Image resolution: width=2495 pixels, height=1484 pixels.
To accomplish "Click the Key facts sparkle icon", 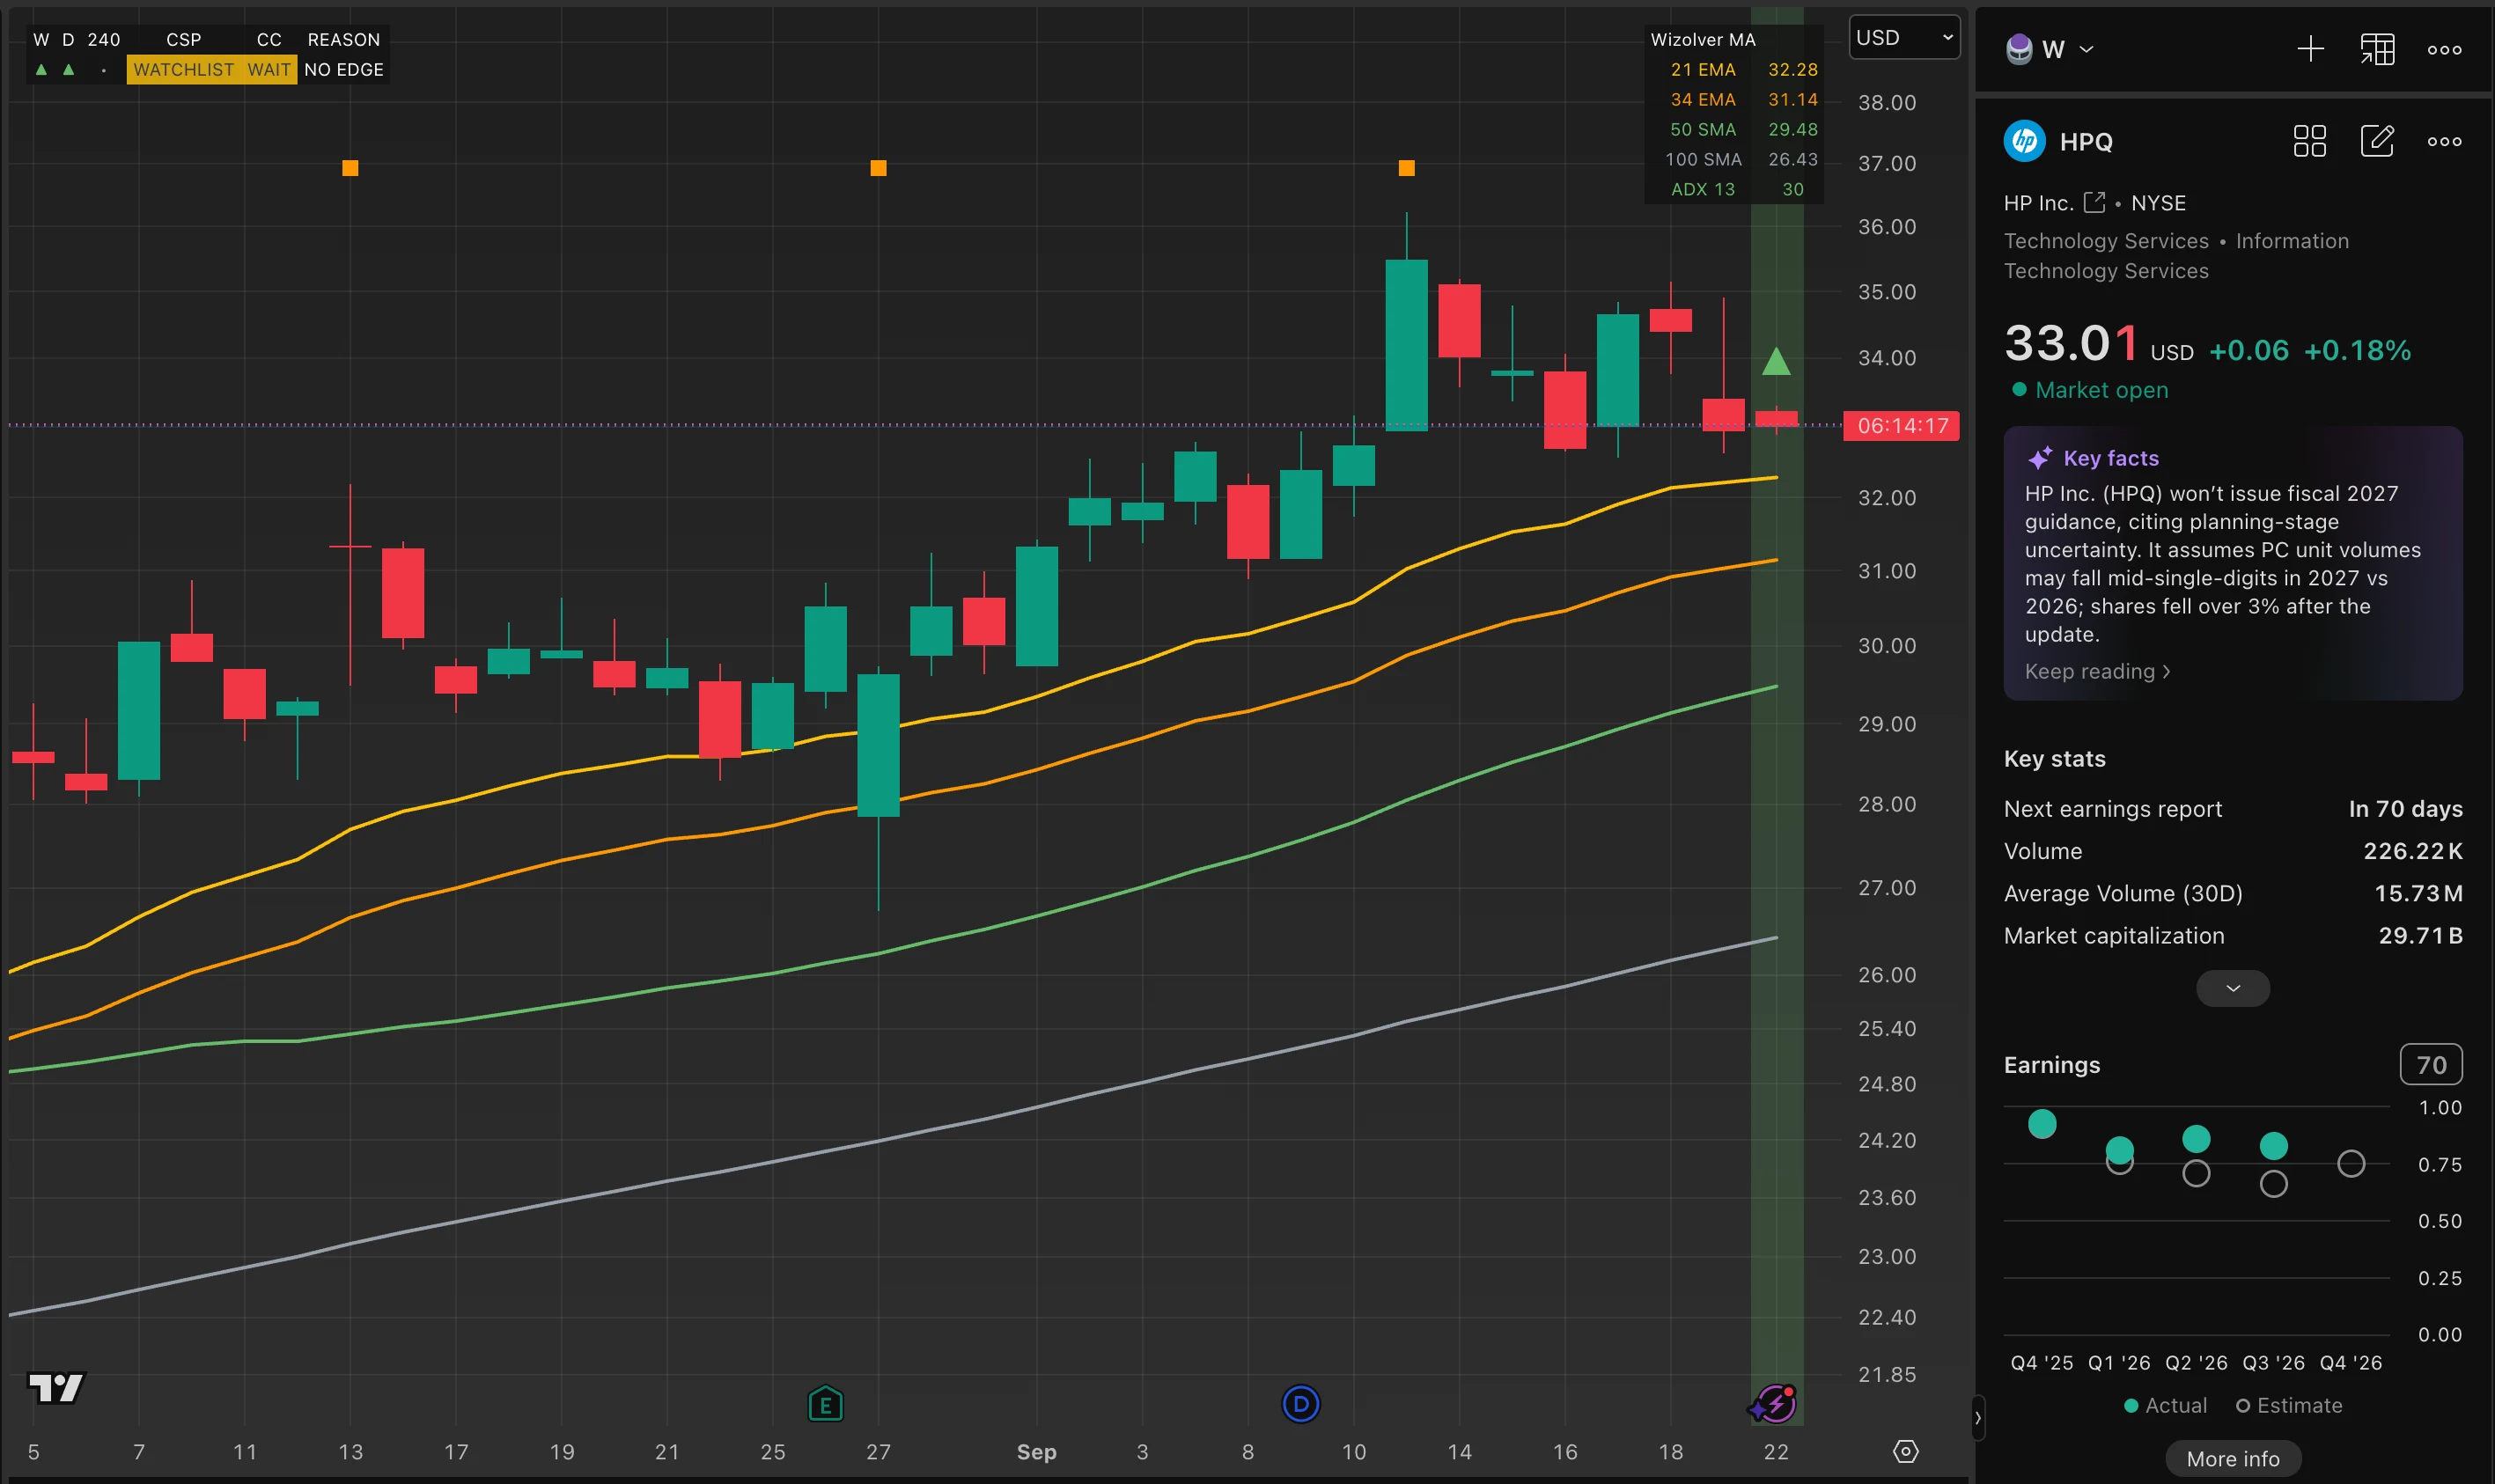I will point(2040,458).
